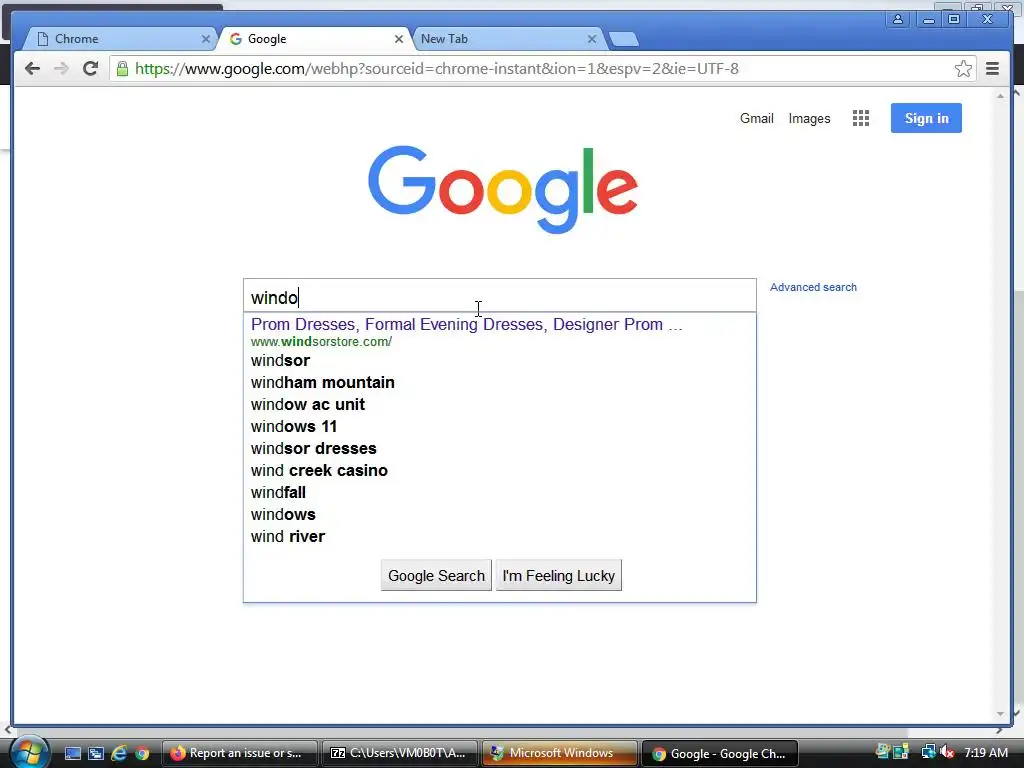The image size is (1024, 768).
Task: Open the Windows Start orb
Action: tap(29, 753)
